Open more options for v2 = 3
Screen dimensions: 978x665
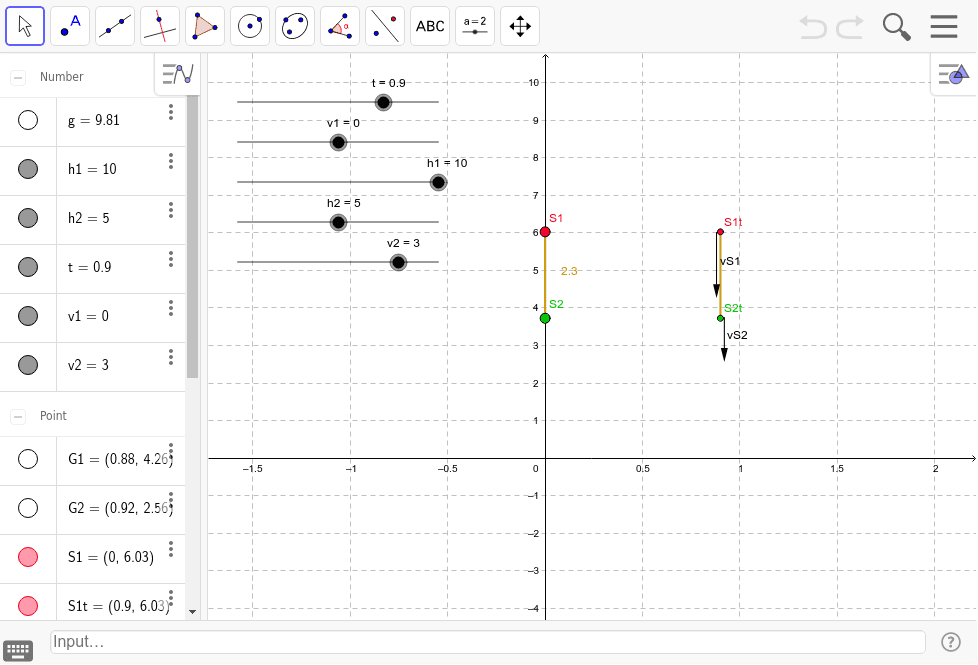[171, 357]
